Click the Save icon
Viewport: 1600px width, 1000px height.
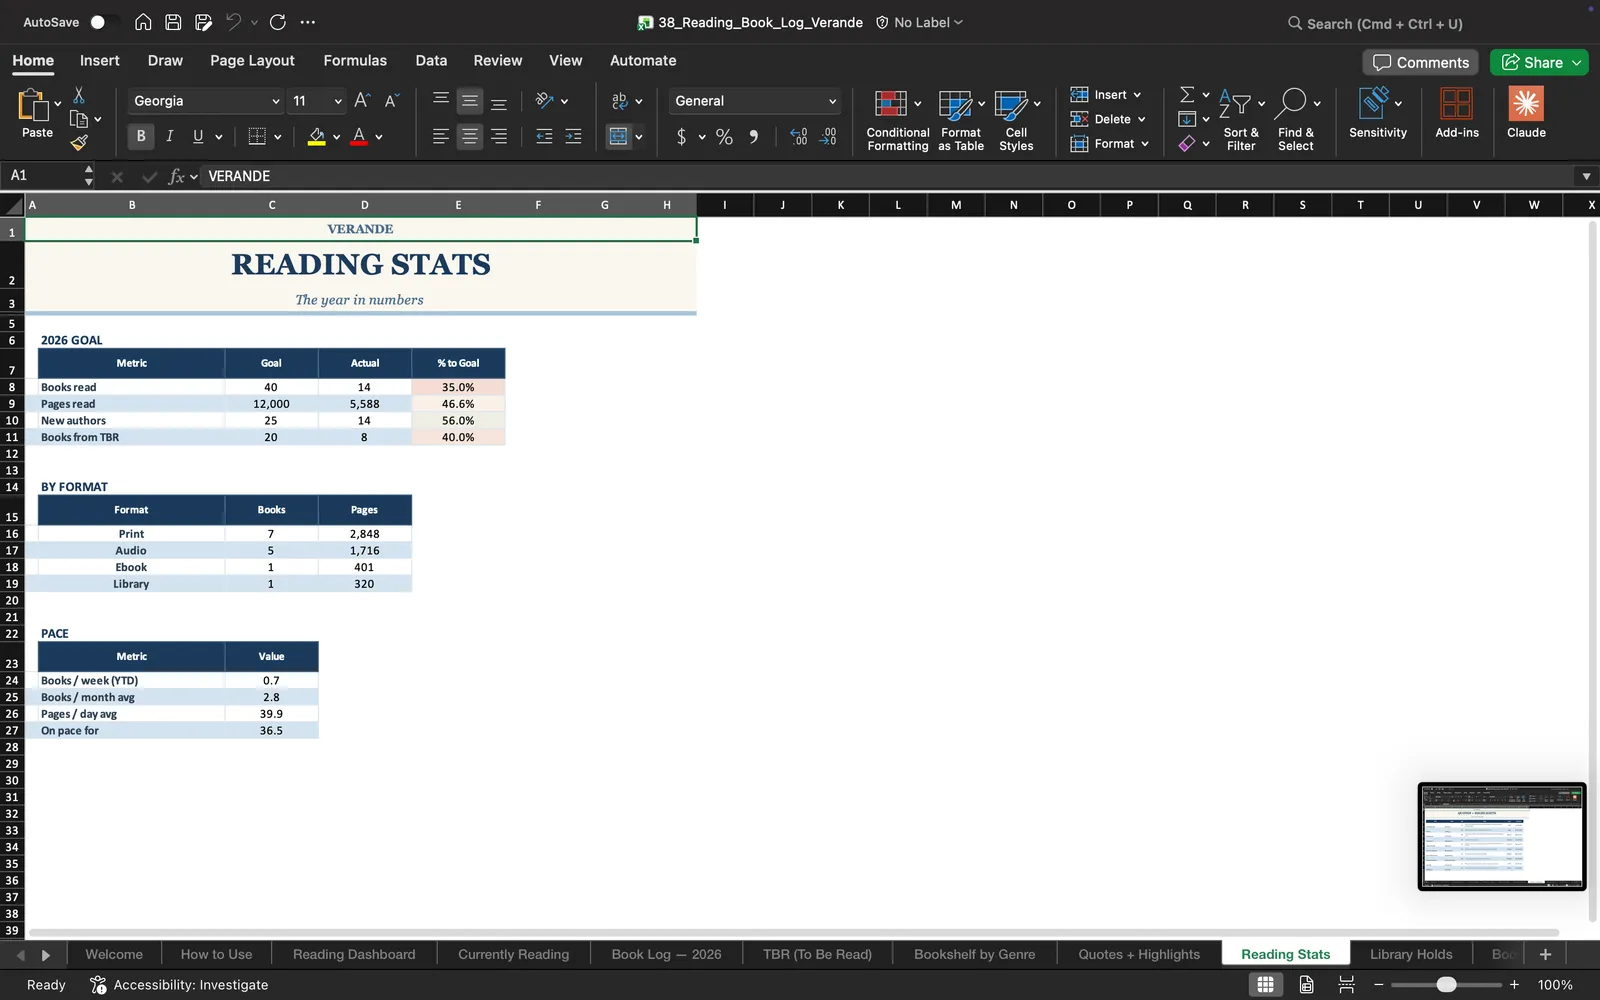pyautogui.click(x=173, y=22)
